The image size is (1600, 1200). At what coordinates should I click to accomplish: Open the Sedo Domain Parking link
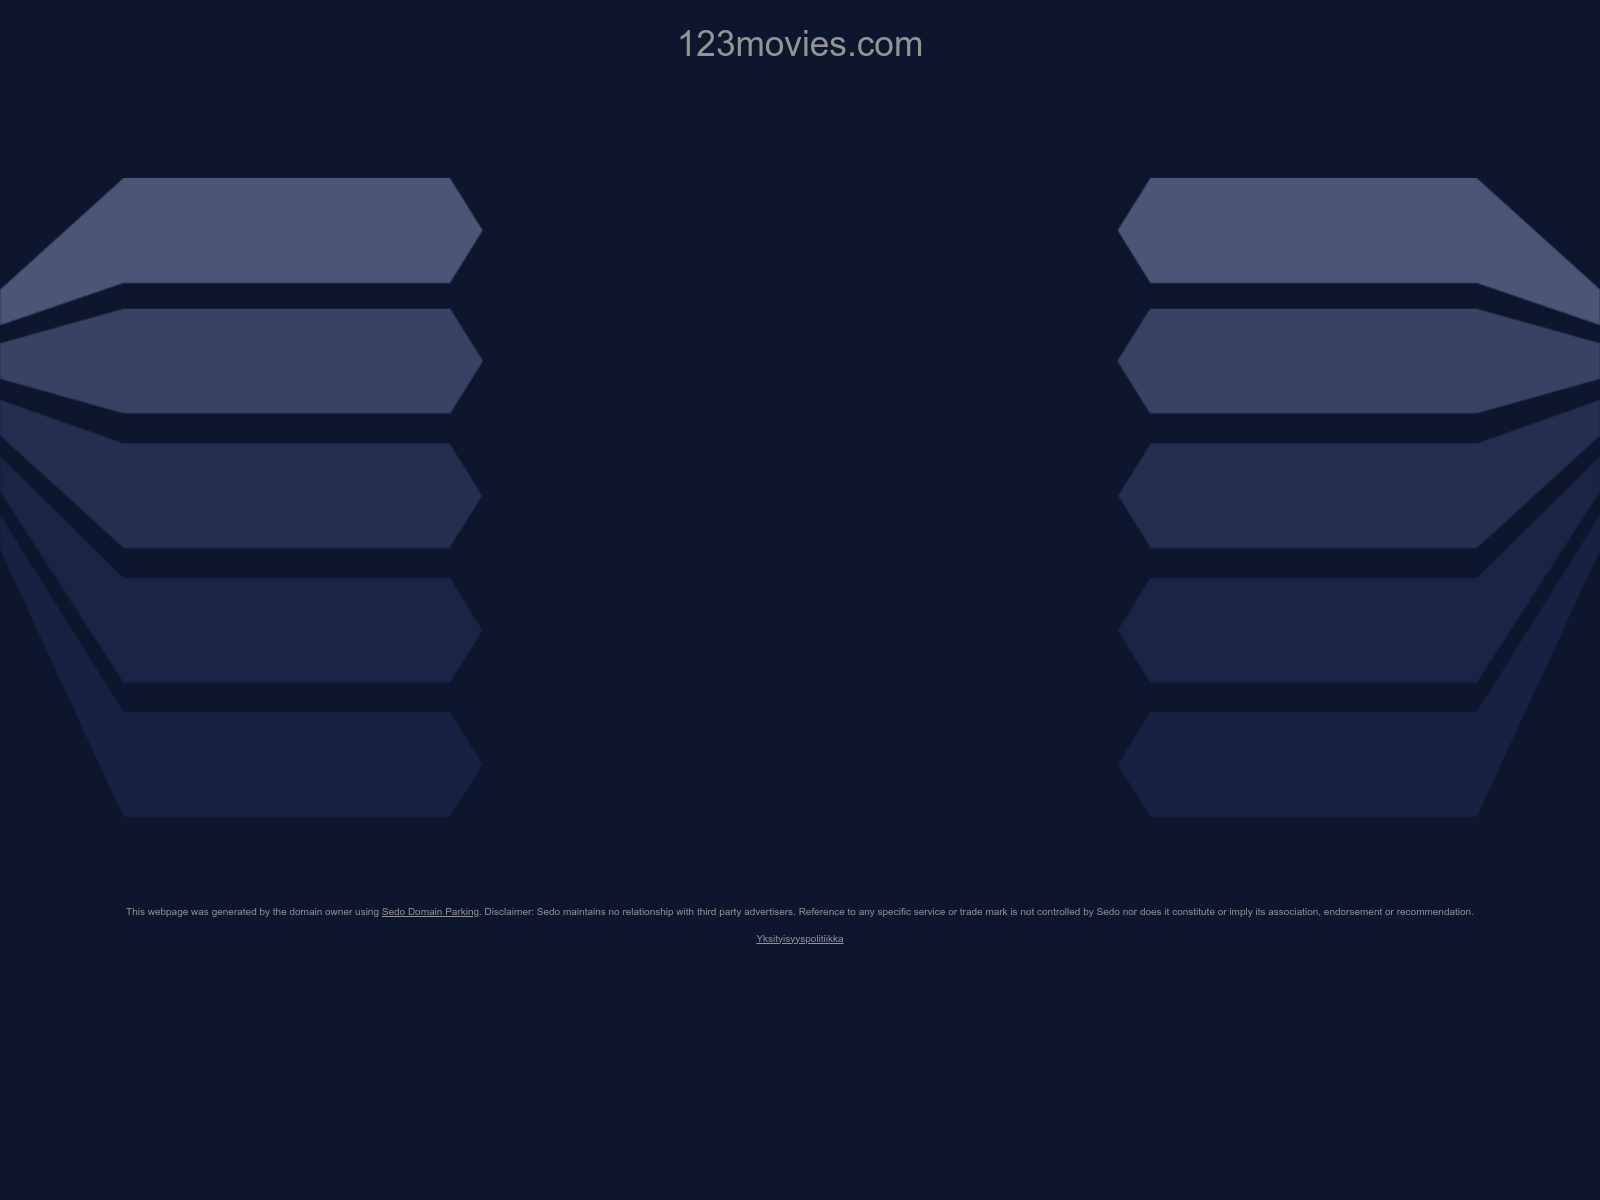(x=430, y=912)
